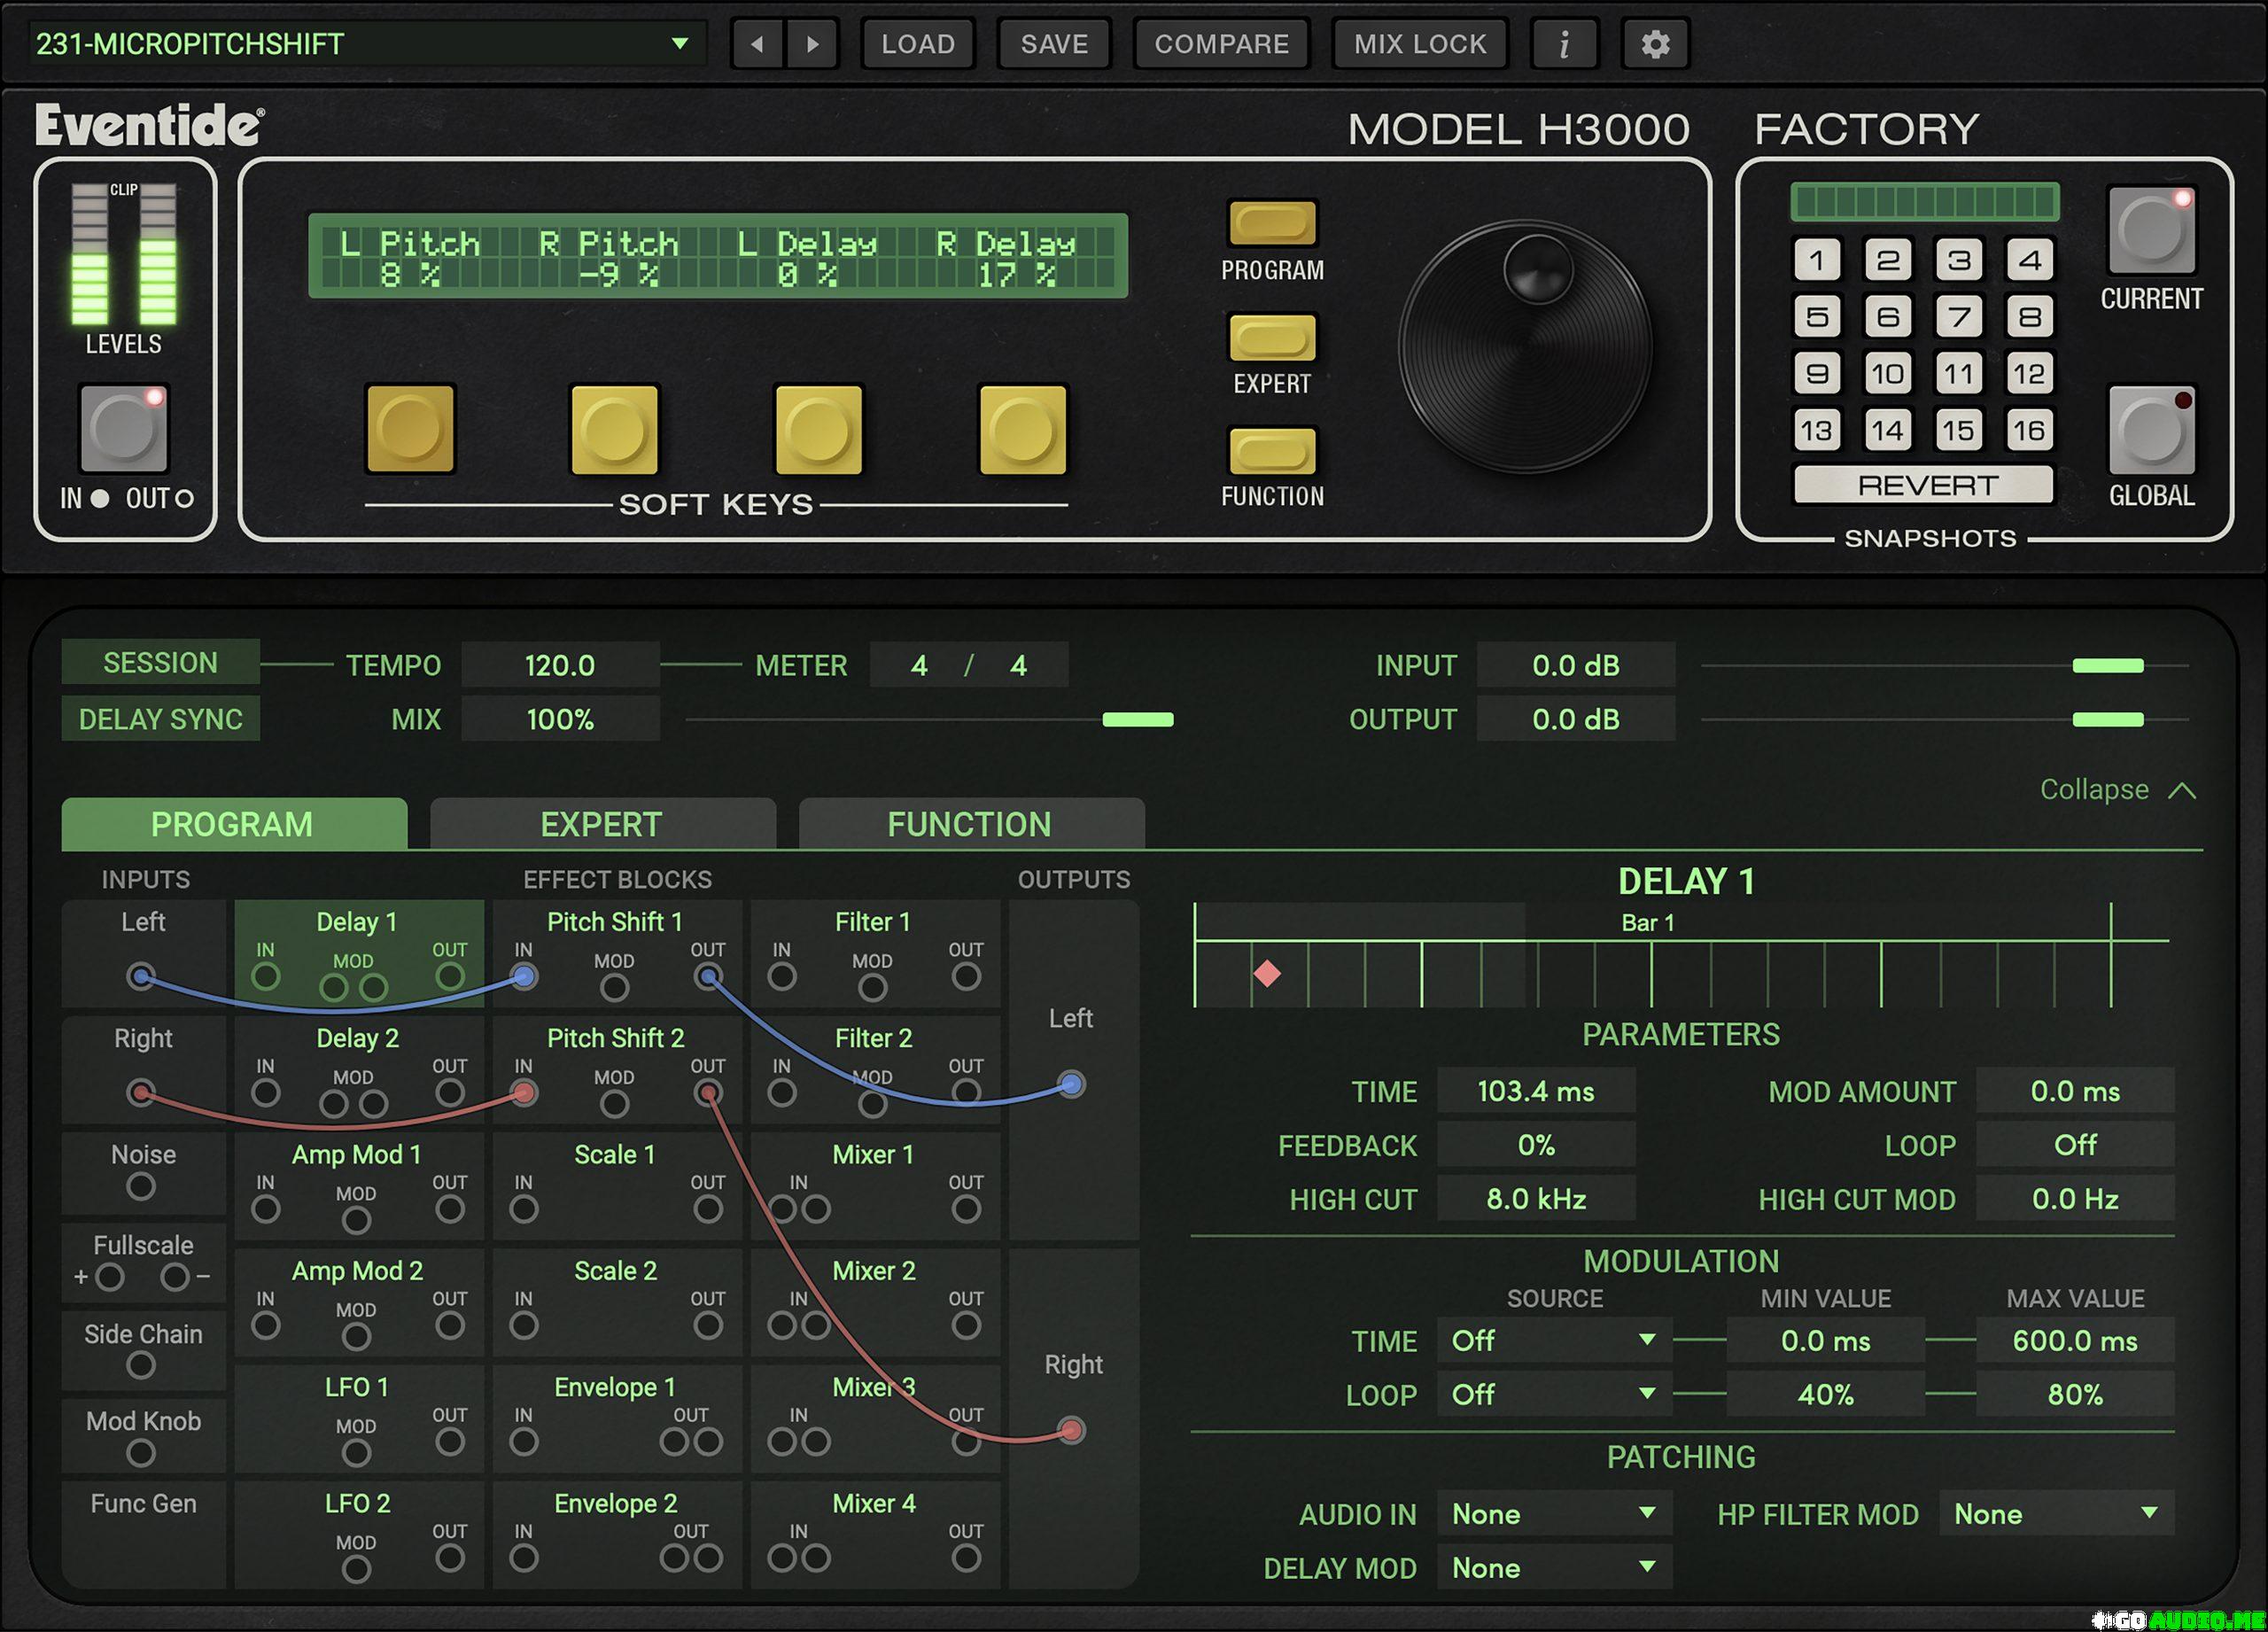Click the Noise input jack

pos(141,1187)
